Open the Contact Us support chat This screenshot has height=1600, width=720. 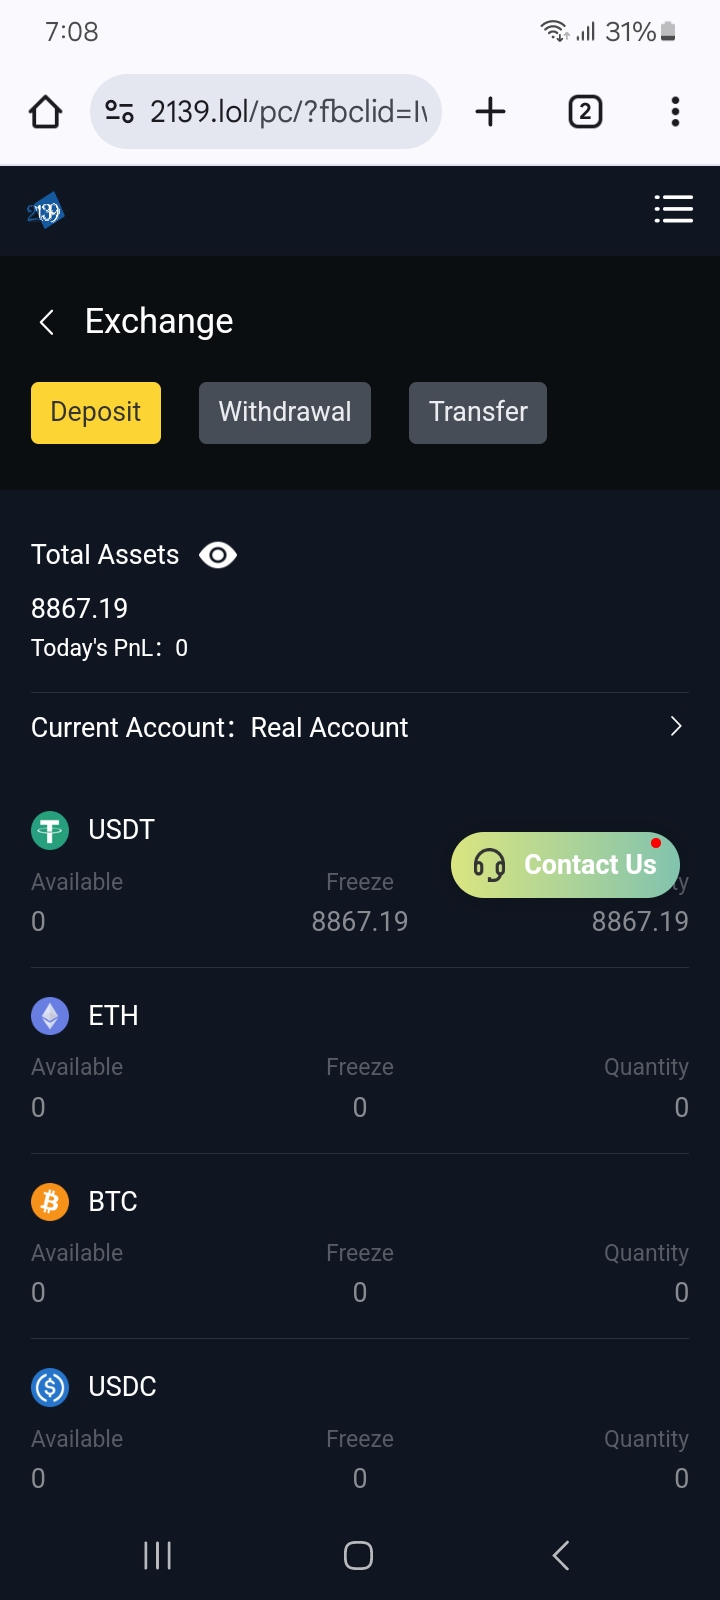coord(566,865)
